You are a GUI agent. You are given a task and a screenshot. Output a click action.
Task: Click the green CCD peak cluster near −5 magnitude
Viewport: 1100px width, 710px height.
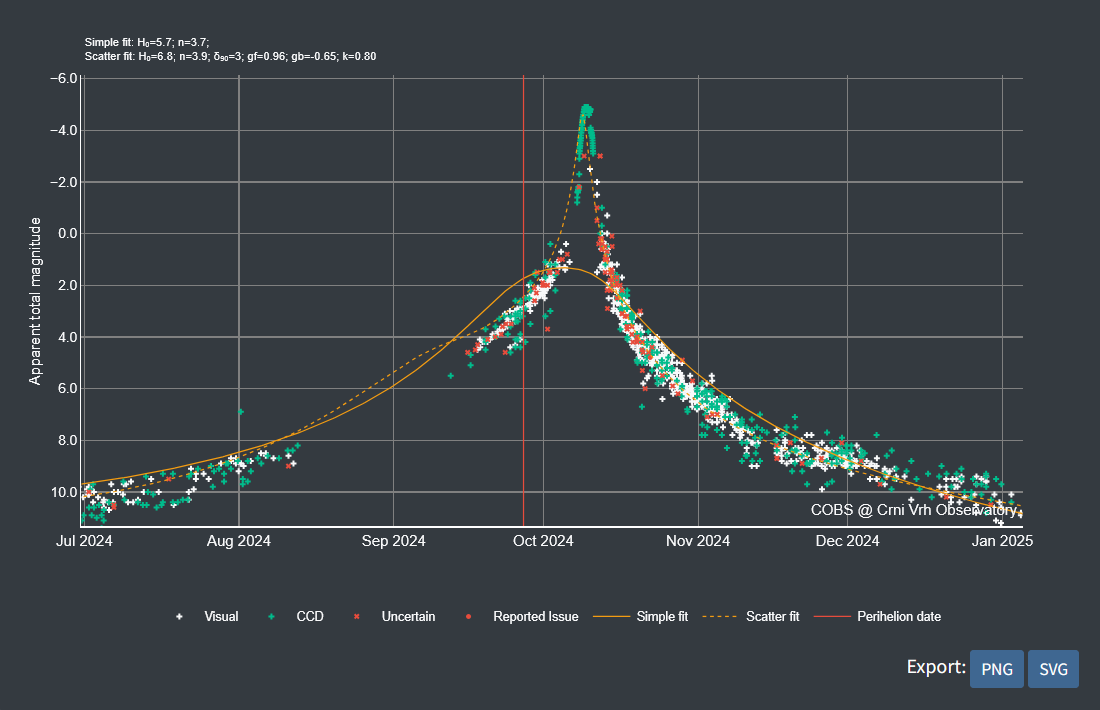click(587, 109)
